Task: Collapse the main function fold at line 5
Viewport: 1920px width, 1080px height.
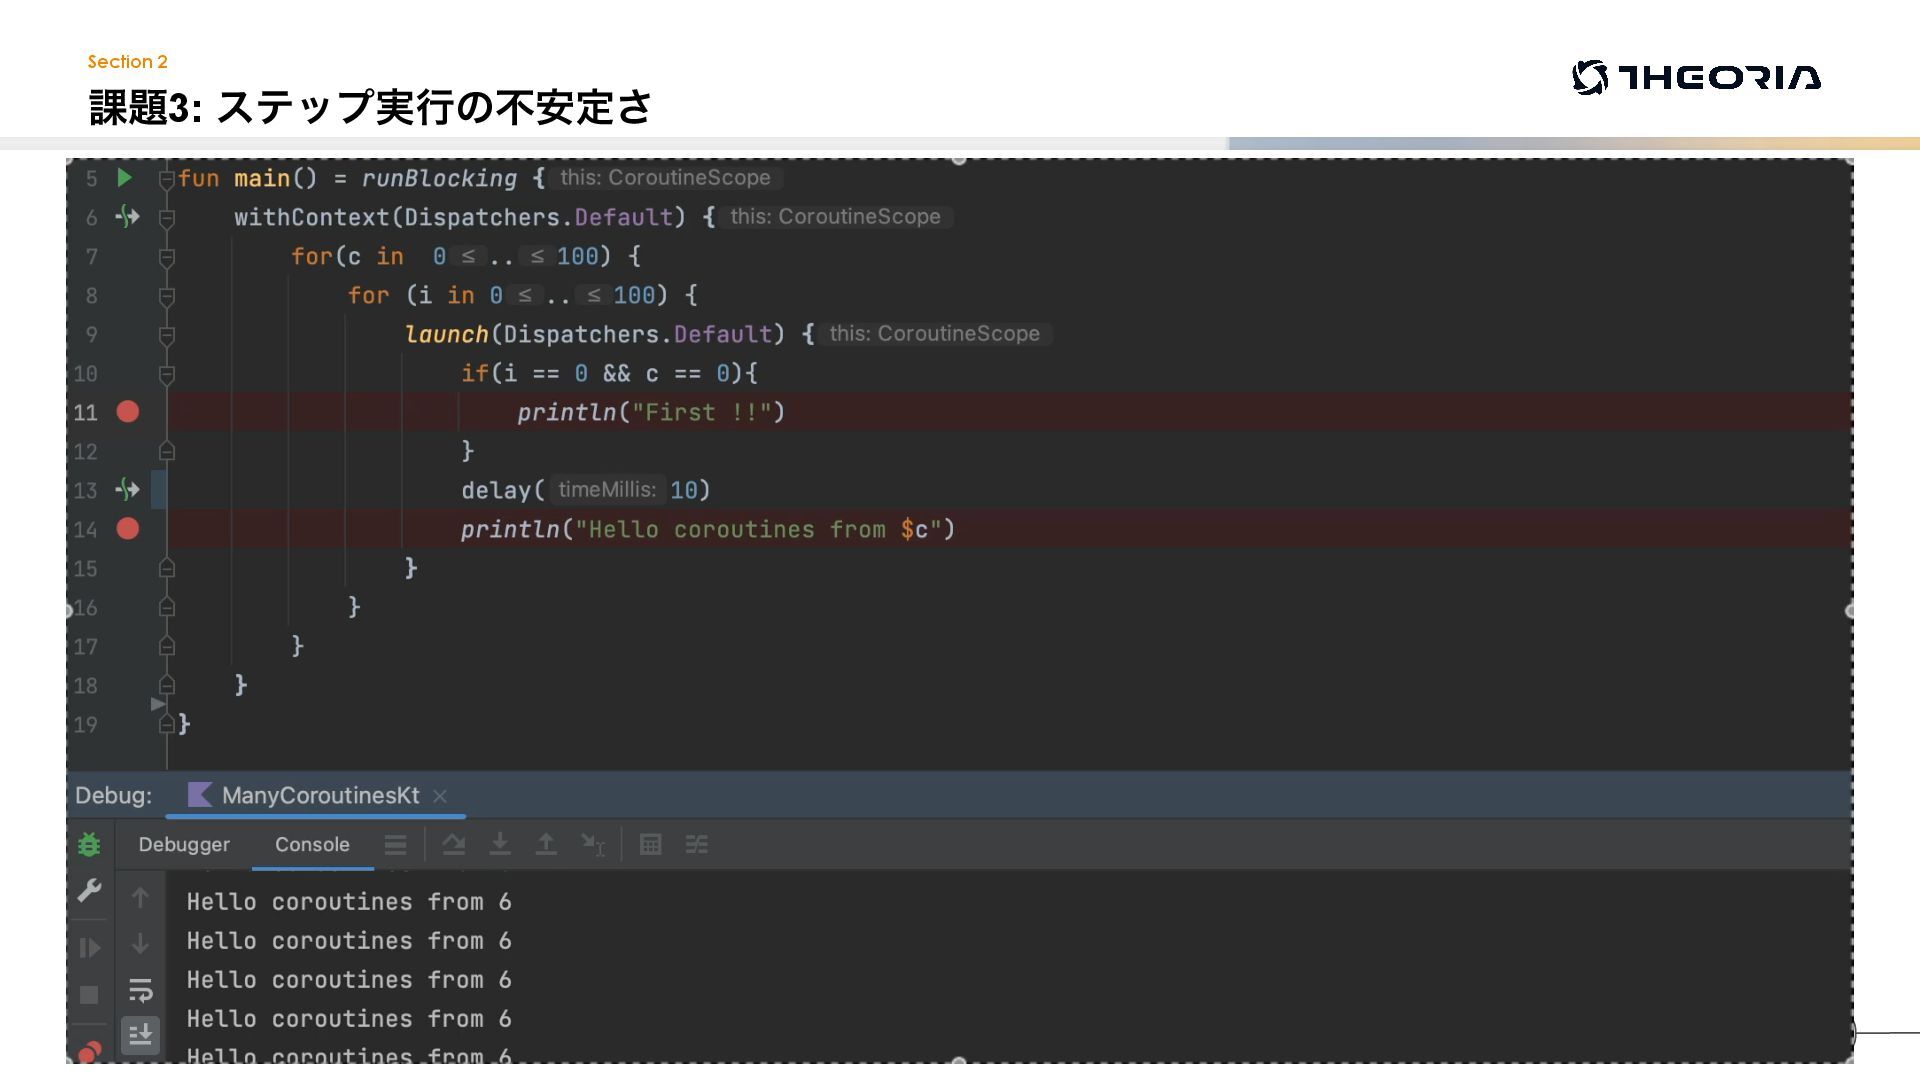Action: 167,179
